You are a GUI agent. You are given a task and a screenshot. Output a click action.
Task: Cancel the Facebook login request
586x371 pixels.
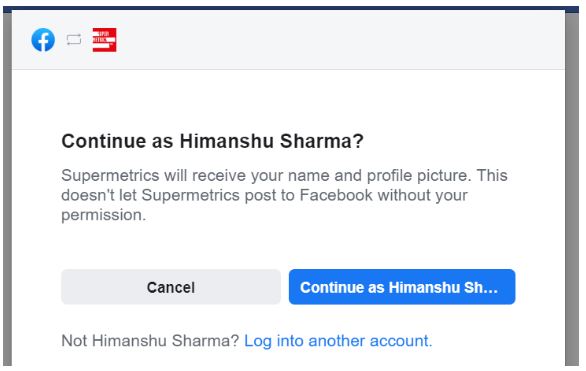point(171,287)
